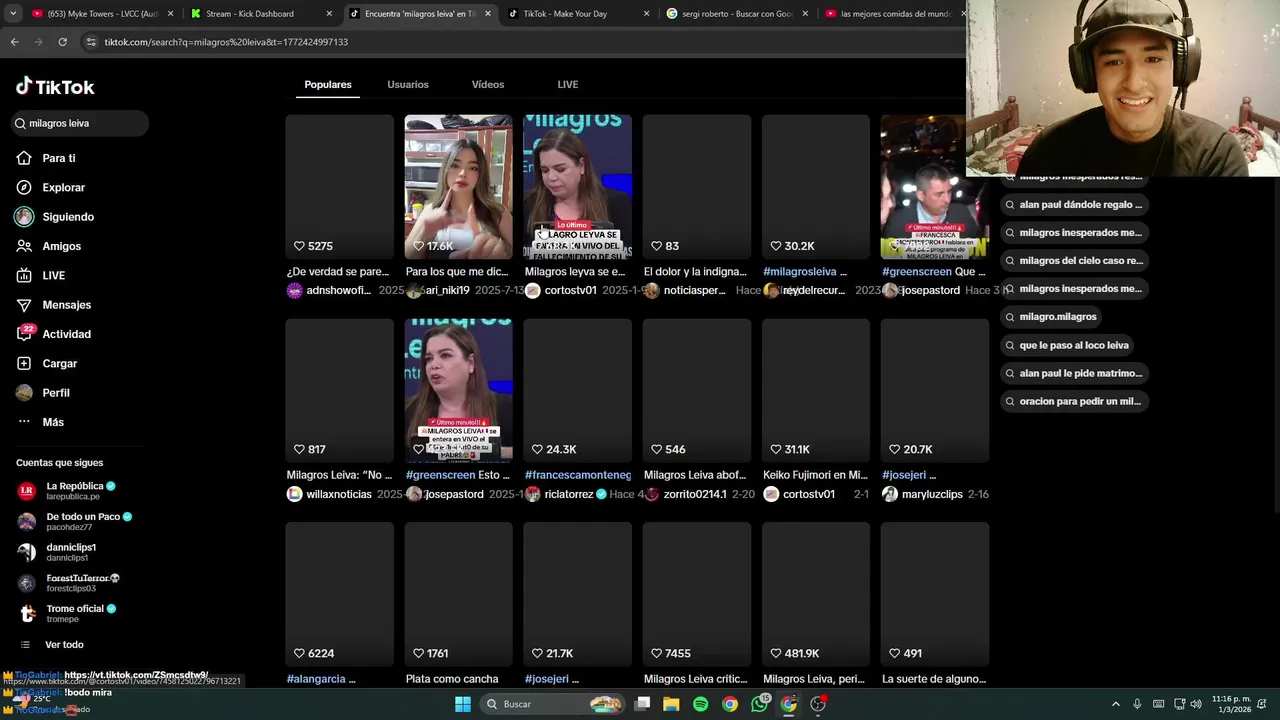Screen dimensions: 1280x720
Task: Open video thumbnail with 24.3K likes
Action: click(577, 390)
